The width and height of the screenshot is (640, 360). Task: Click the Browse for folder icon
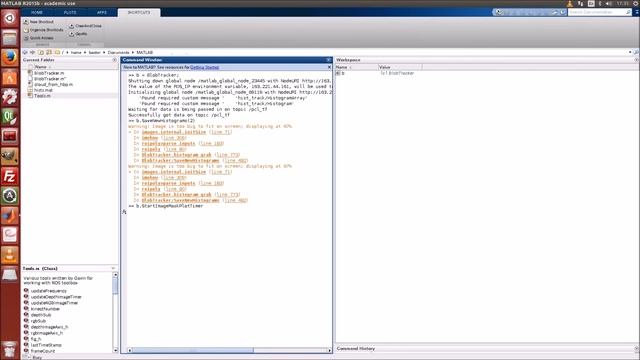49,52
